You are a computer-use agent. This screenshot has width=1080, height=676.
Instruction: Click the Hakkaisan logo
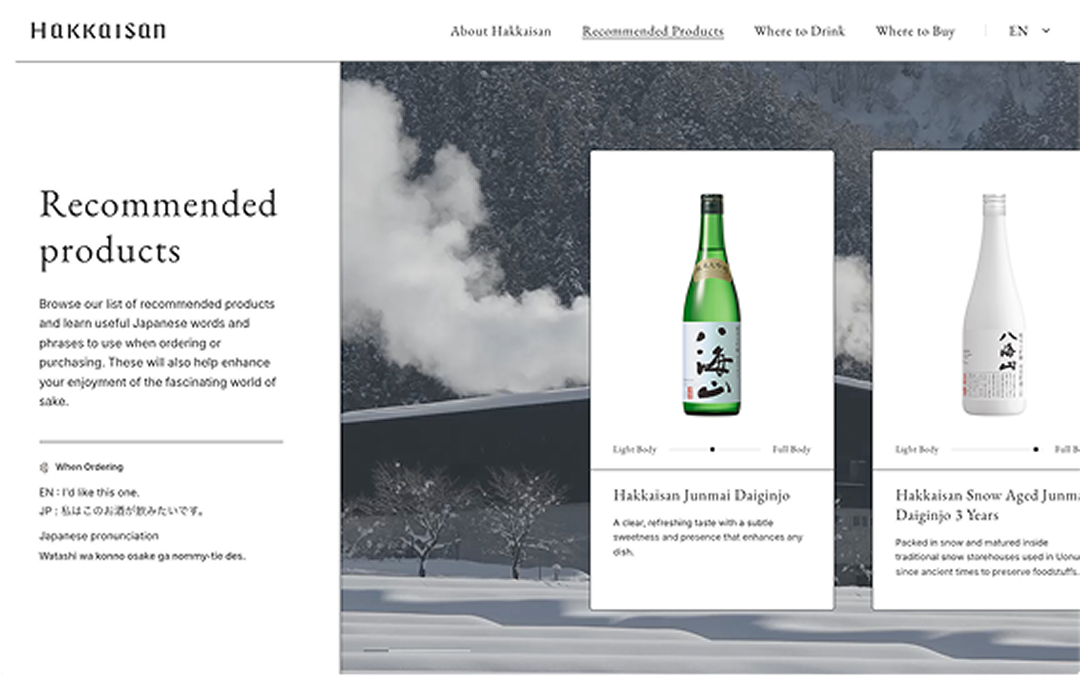click(x=98, y=30)
